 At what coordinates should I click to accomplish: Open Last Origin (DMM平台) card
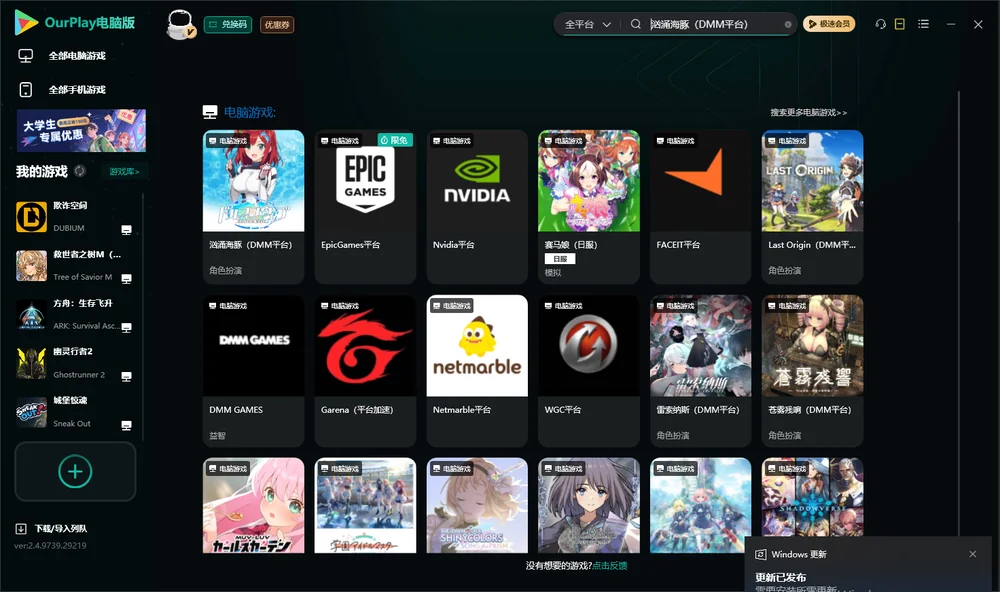pos(812,207)
